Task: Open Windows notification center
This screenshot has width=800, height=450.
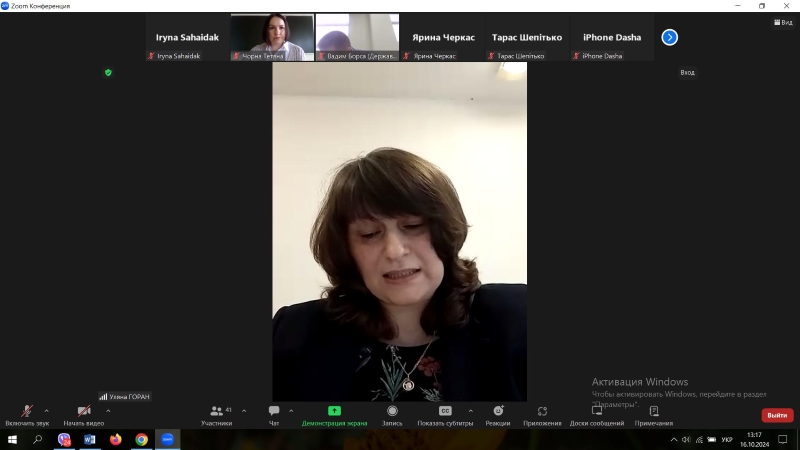Action: tap(783, 439)
